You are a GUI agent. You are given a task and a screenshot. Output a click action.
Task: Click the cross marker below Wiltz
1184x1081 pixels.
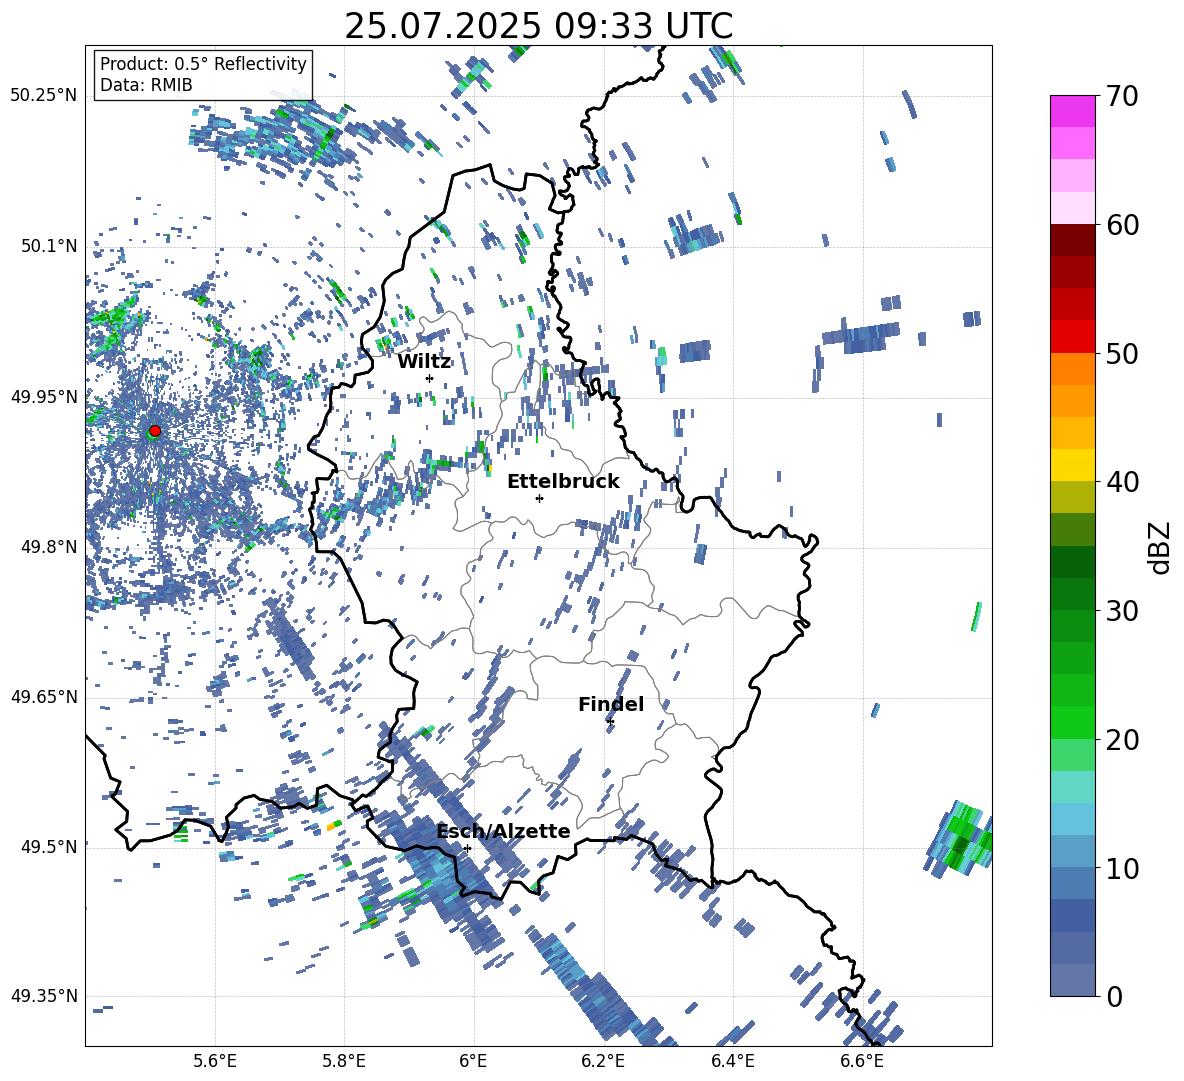tap(430, 378)
